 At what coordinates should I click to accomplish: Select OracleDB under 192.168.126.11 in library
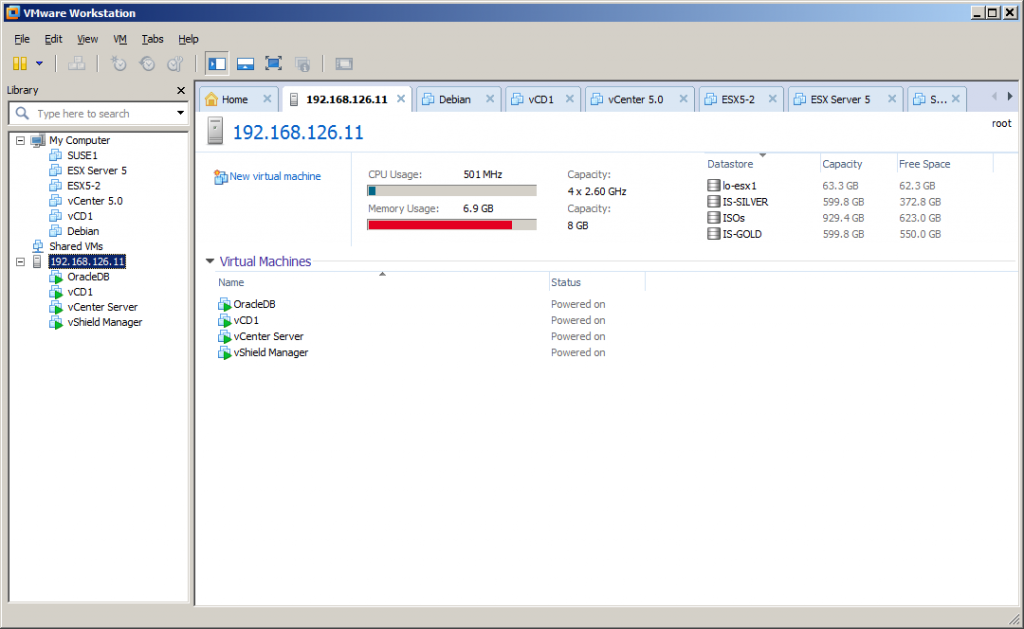coord(88,276)
